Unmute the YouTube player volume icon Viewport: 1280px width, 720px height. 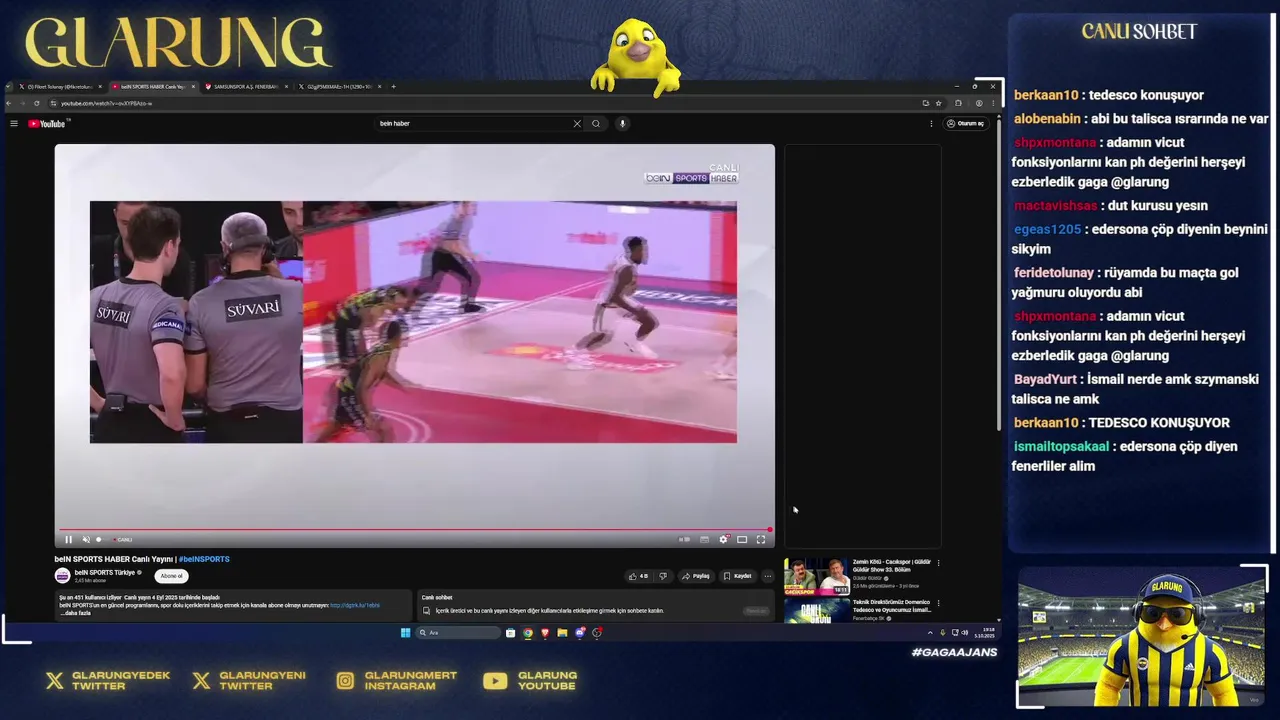[85, 540]
